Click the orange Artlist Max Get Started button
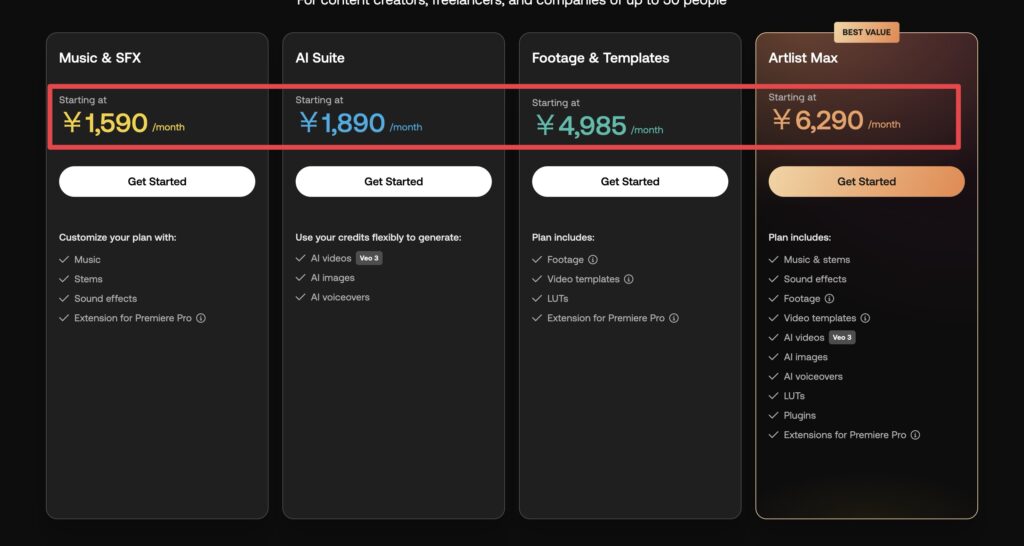The height and width of the screenshot is (546, 1024). click(866, 182)
